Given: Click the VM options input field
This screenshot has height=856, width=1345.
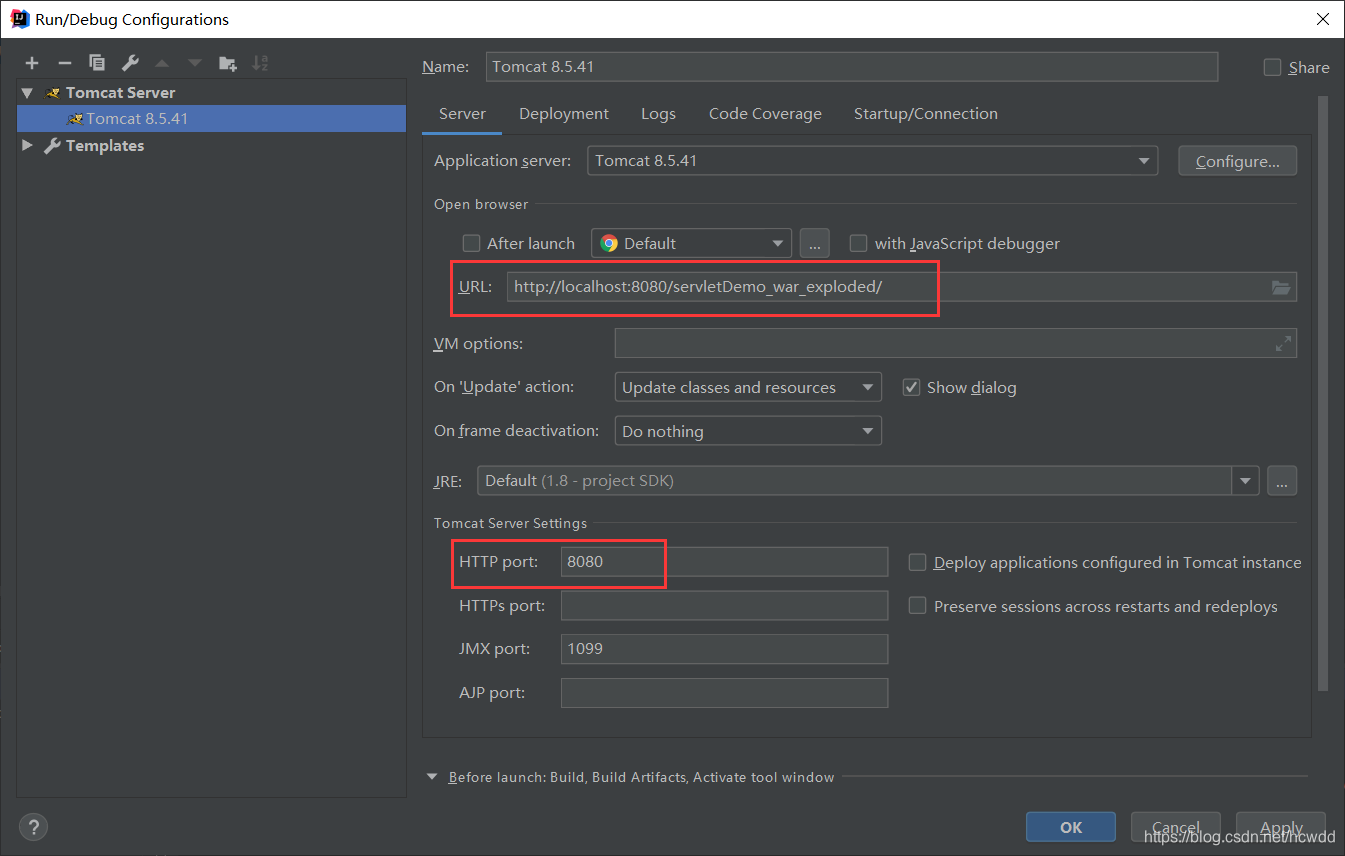Looking at the screenshot, I should coord(955,343).
